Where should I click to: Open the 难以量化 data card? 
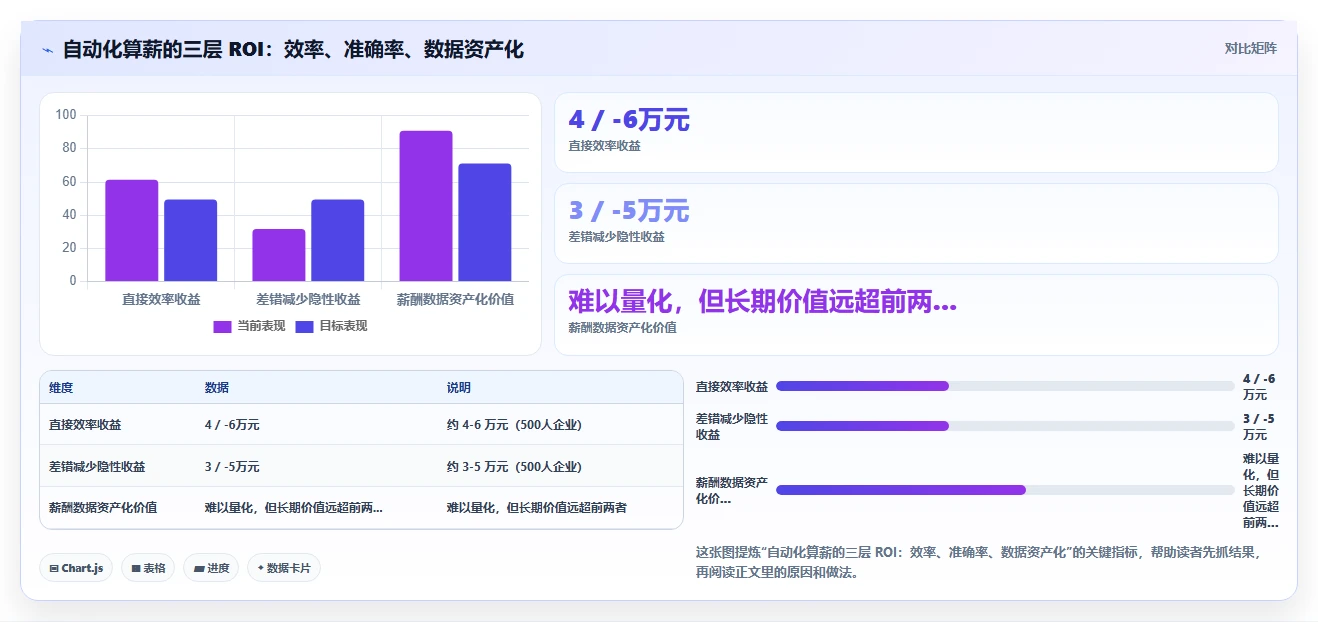click(x=916, y=314)
